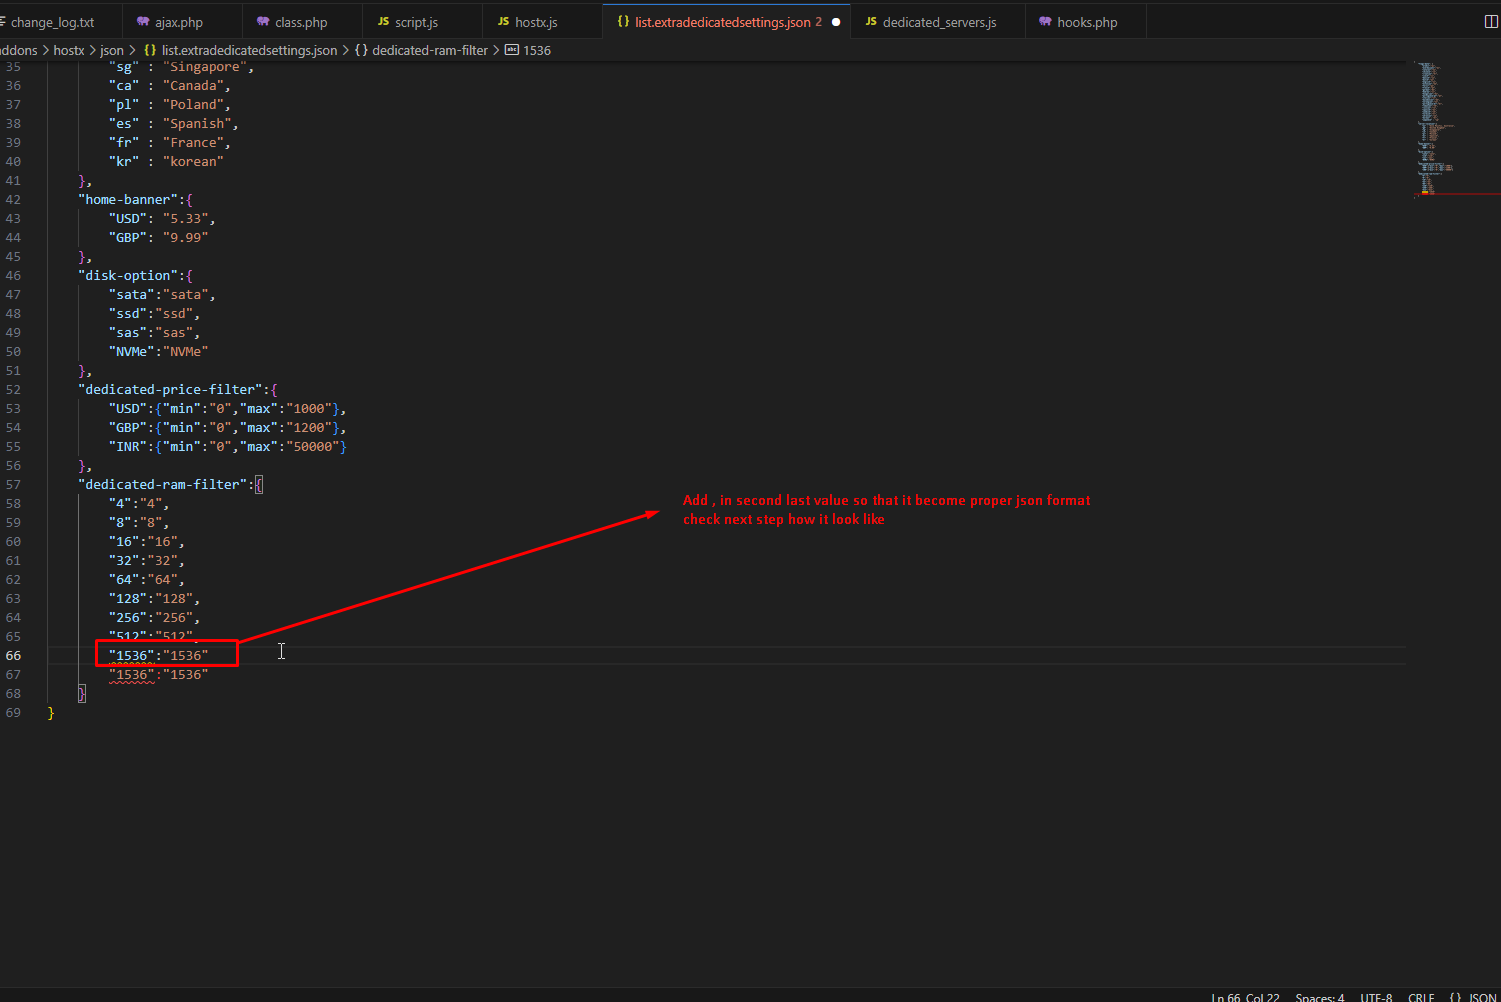This screenshot has height=1002, width=1501.
Task: Place cursor on line 67 duplicate "1536" entry
Action: point(158,675)
